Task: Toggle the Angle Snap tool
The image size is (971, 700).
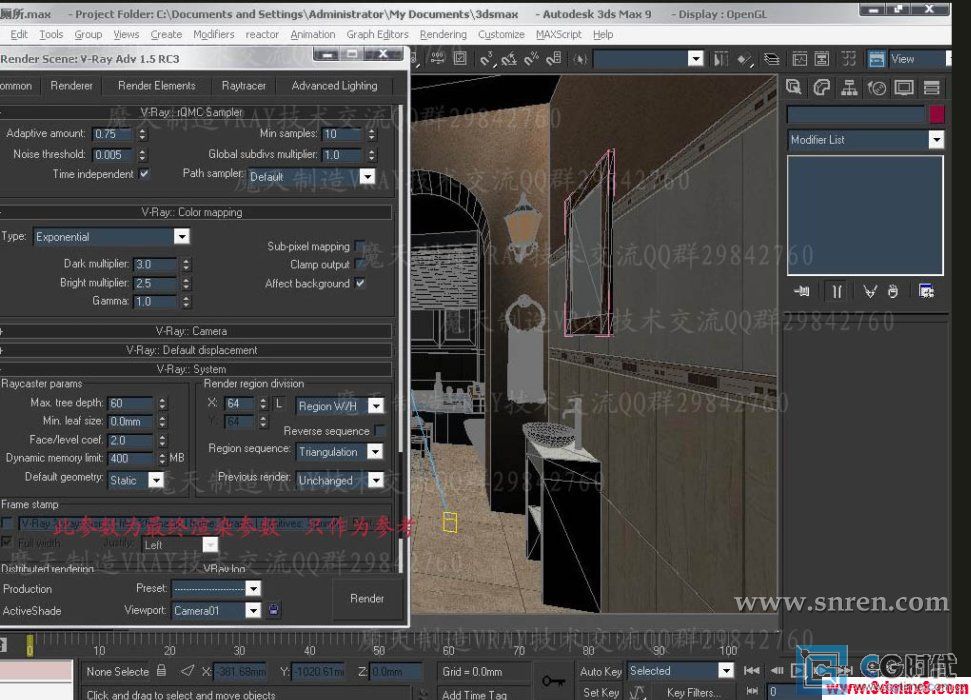Action: [509, 59]
